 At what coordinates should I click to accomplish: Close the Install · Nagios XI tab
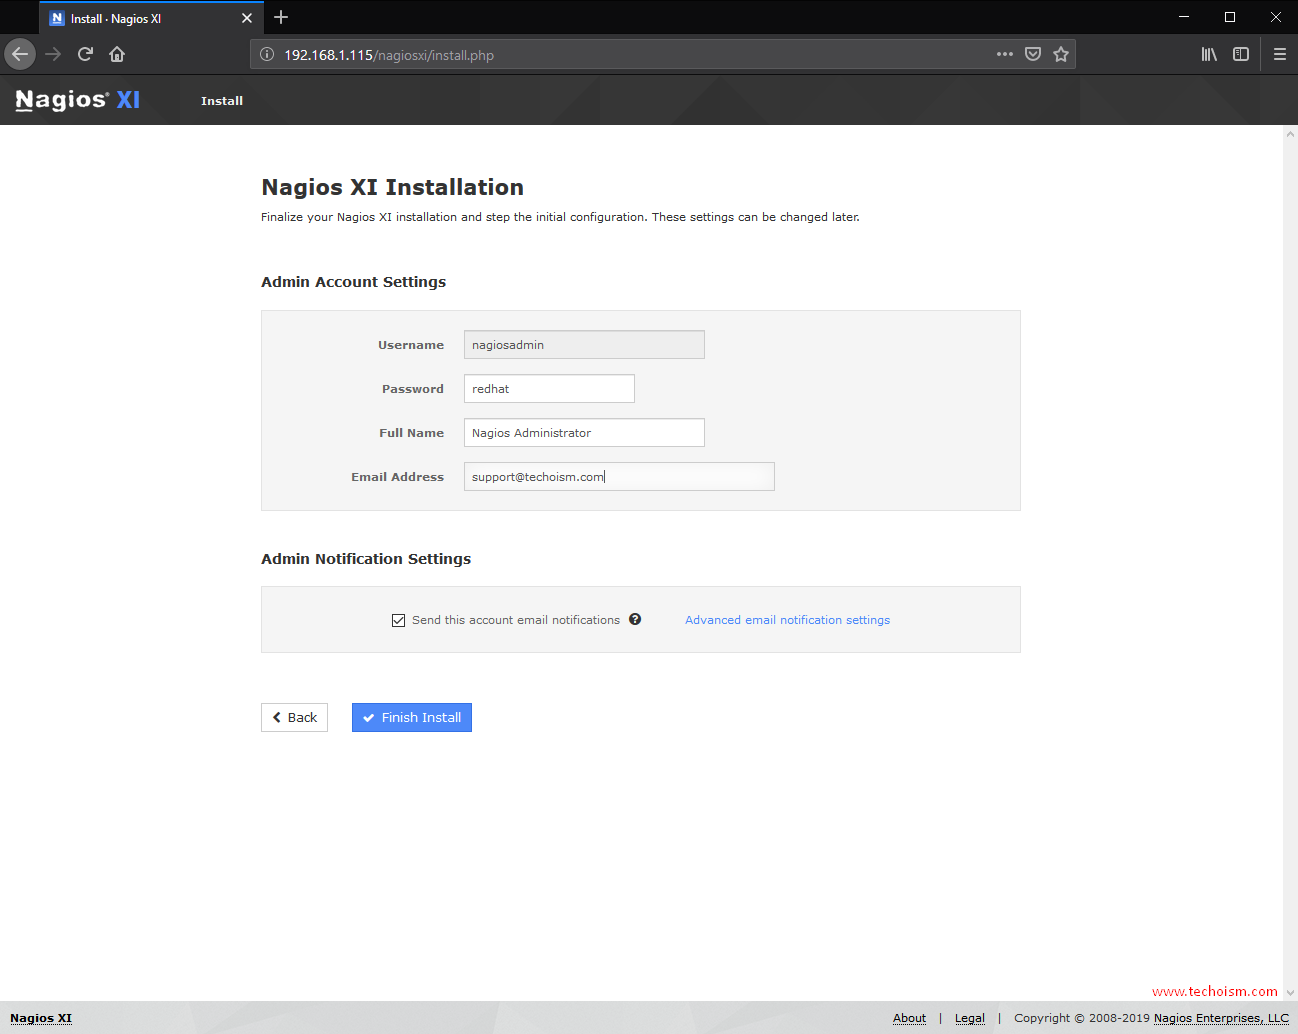247,18
